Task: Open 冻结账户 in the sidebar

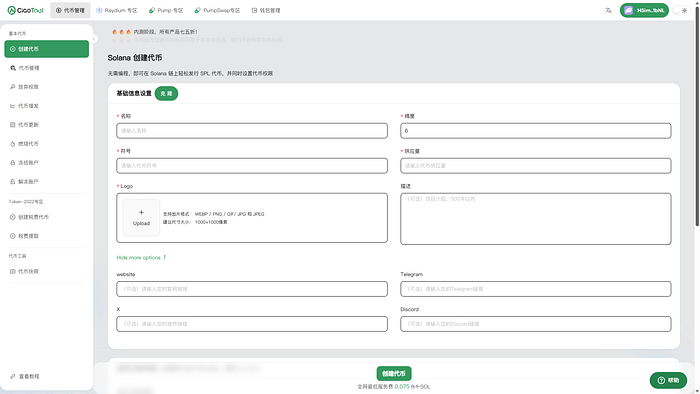Action: (46, 163)
